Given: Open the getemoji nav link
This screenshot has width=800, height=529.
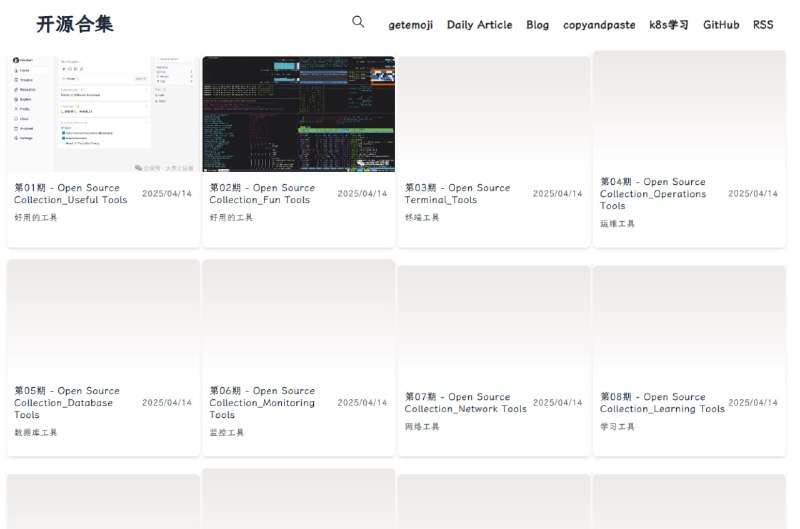Looking at the screenshot, I should coord(410,25).
